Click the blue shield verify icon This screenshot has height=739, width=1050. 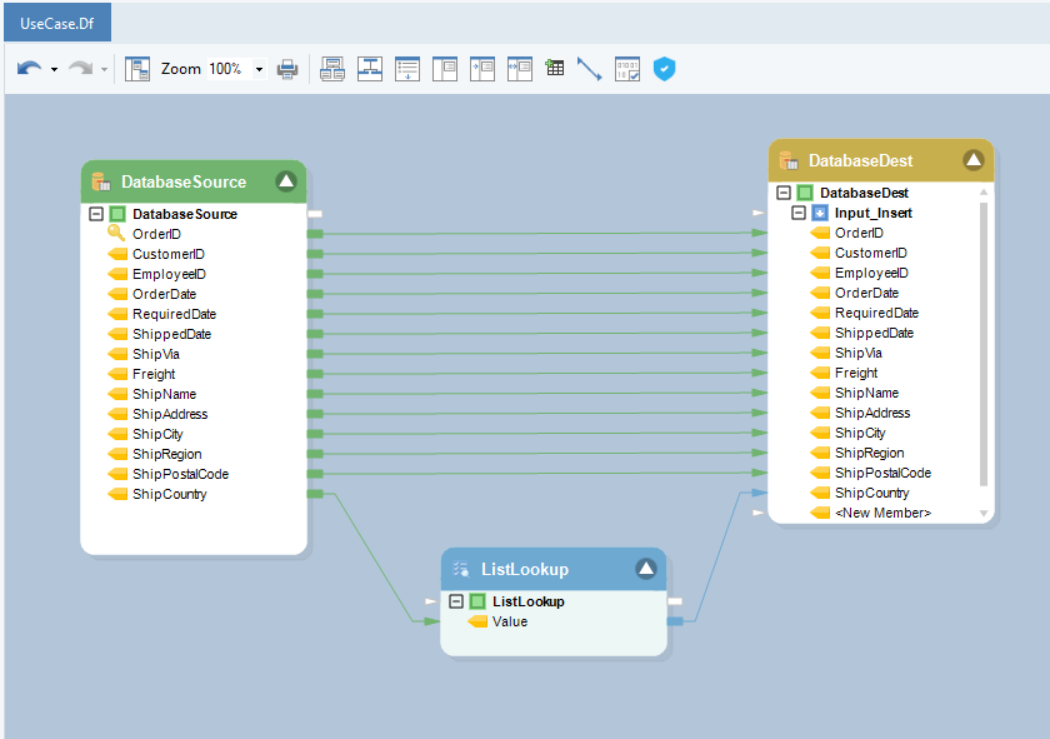coord(664,69)
